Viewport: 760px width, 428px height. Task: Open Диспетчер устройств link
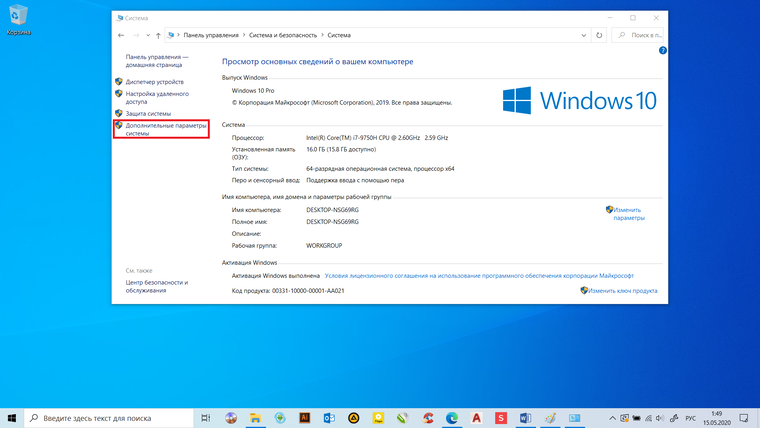click(x=155, y=82)
